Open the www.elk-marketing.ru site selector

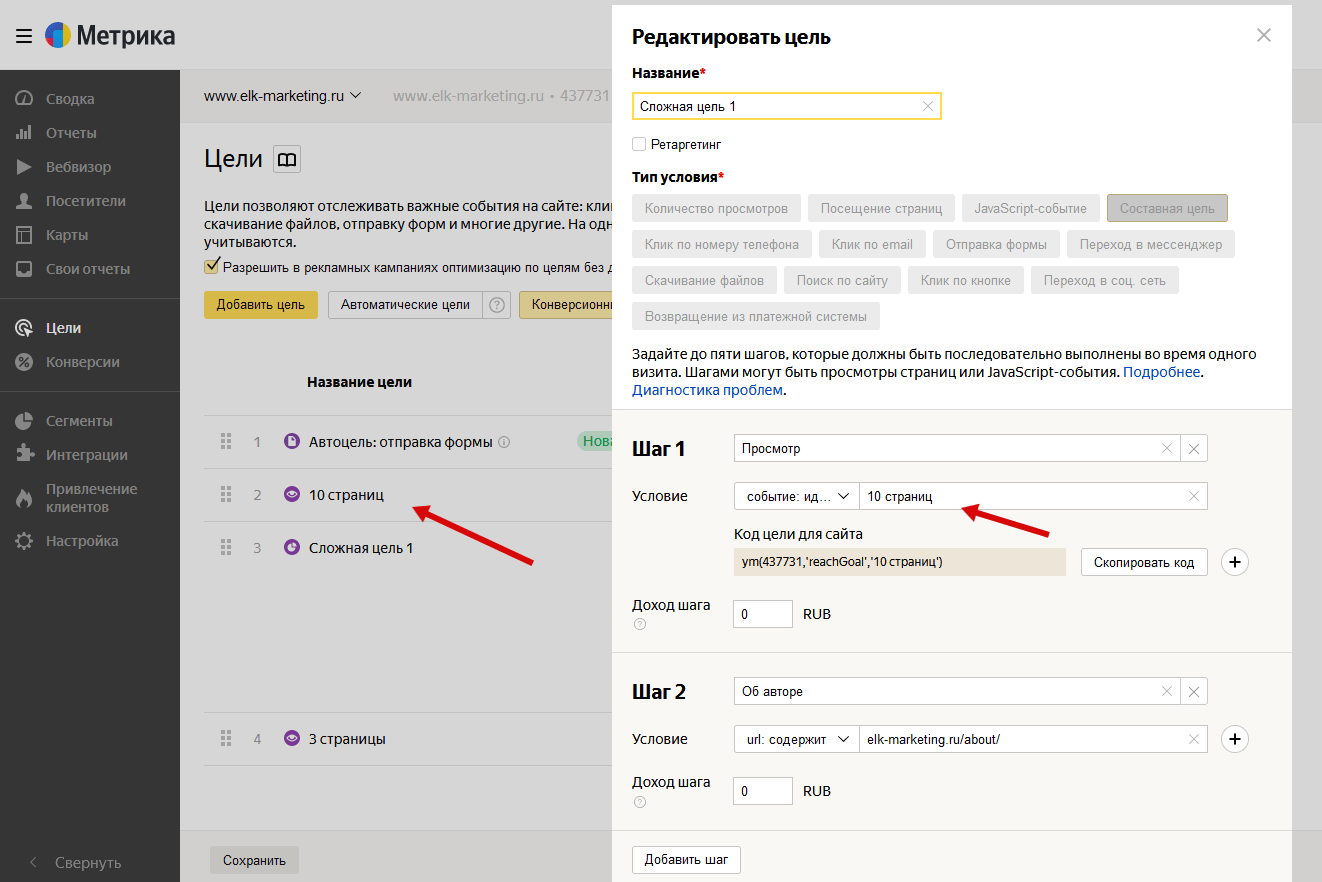click(x=282, y=96)
